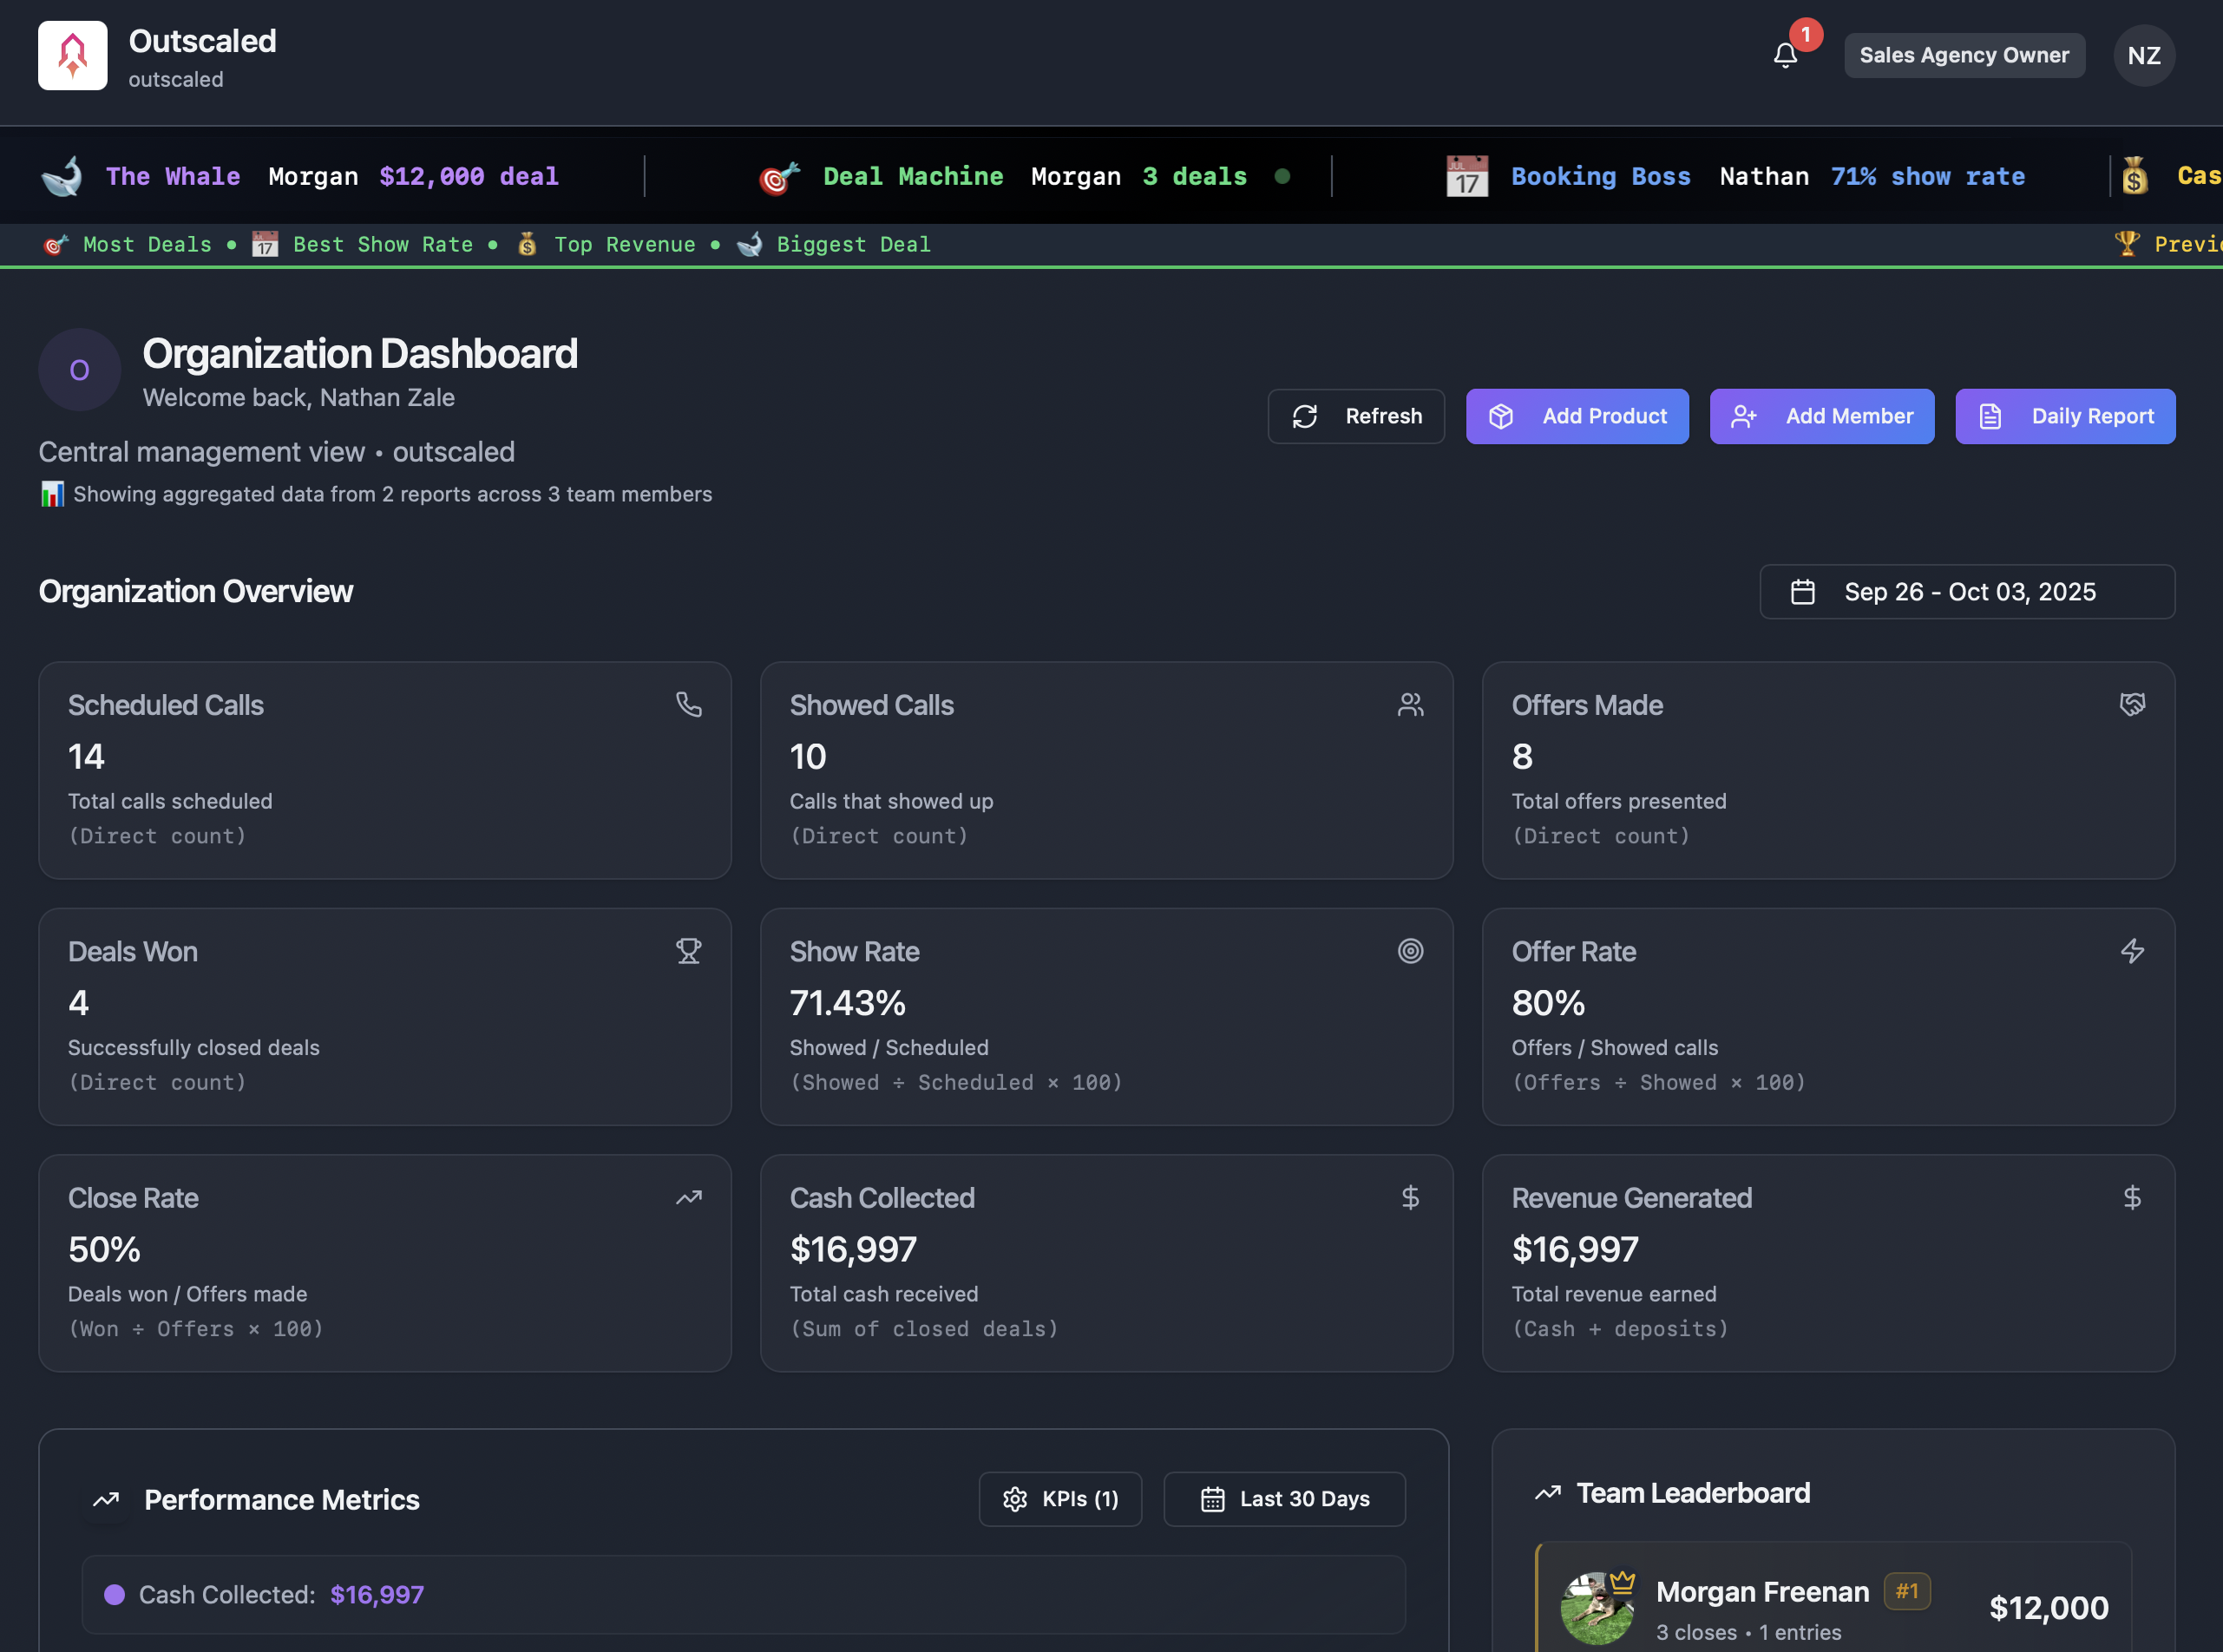Click the Outscaled rocket logo
This screenshot has height=1652, width=2223.
pos(73,56)
